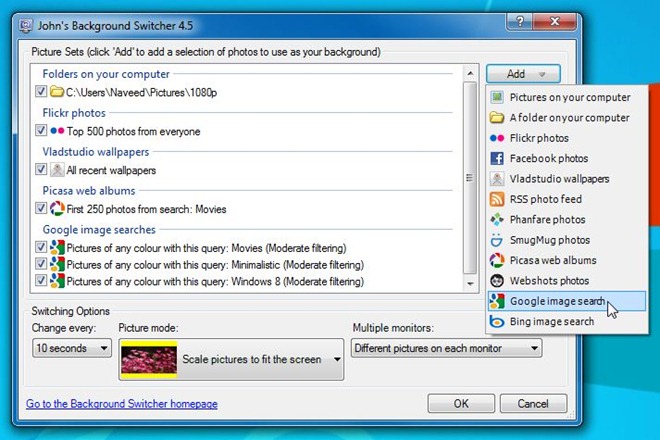Click the Flickr icon beside Top 500 photos
Viewport: 660px width, 440px height.
[57, 131]
